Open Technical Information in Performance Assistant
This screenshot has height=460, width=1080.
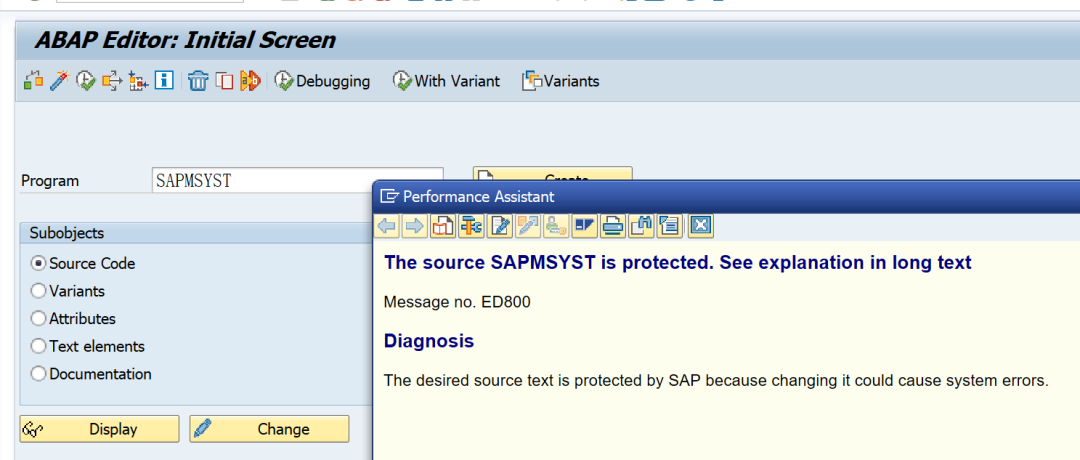(x=470, y=225)
